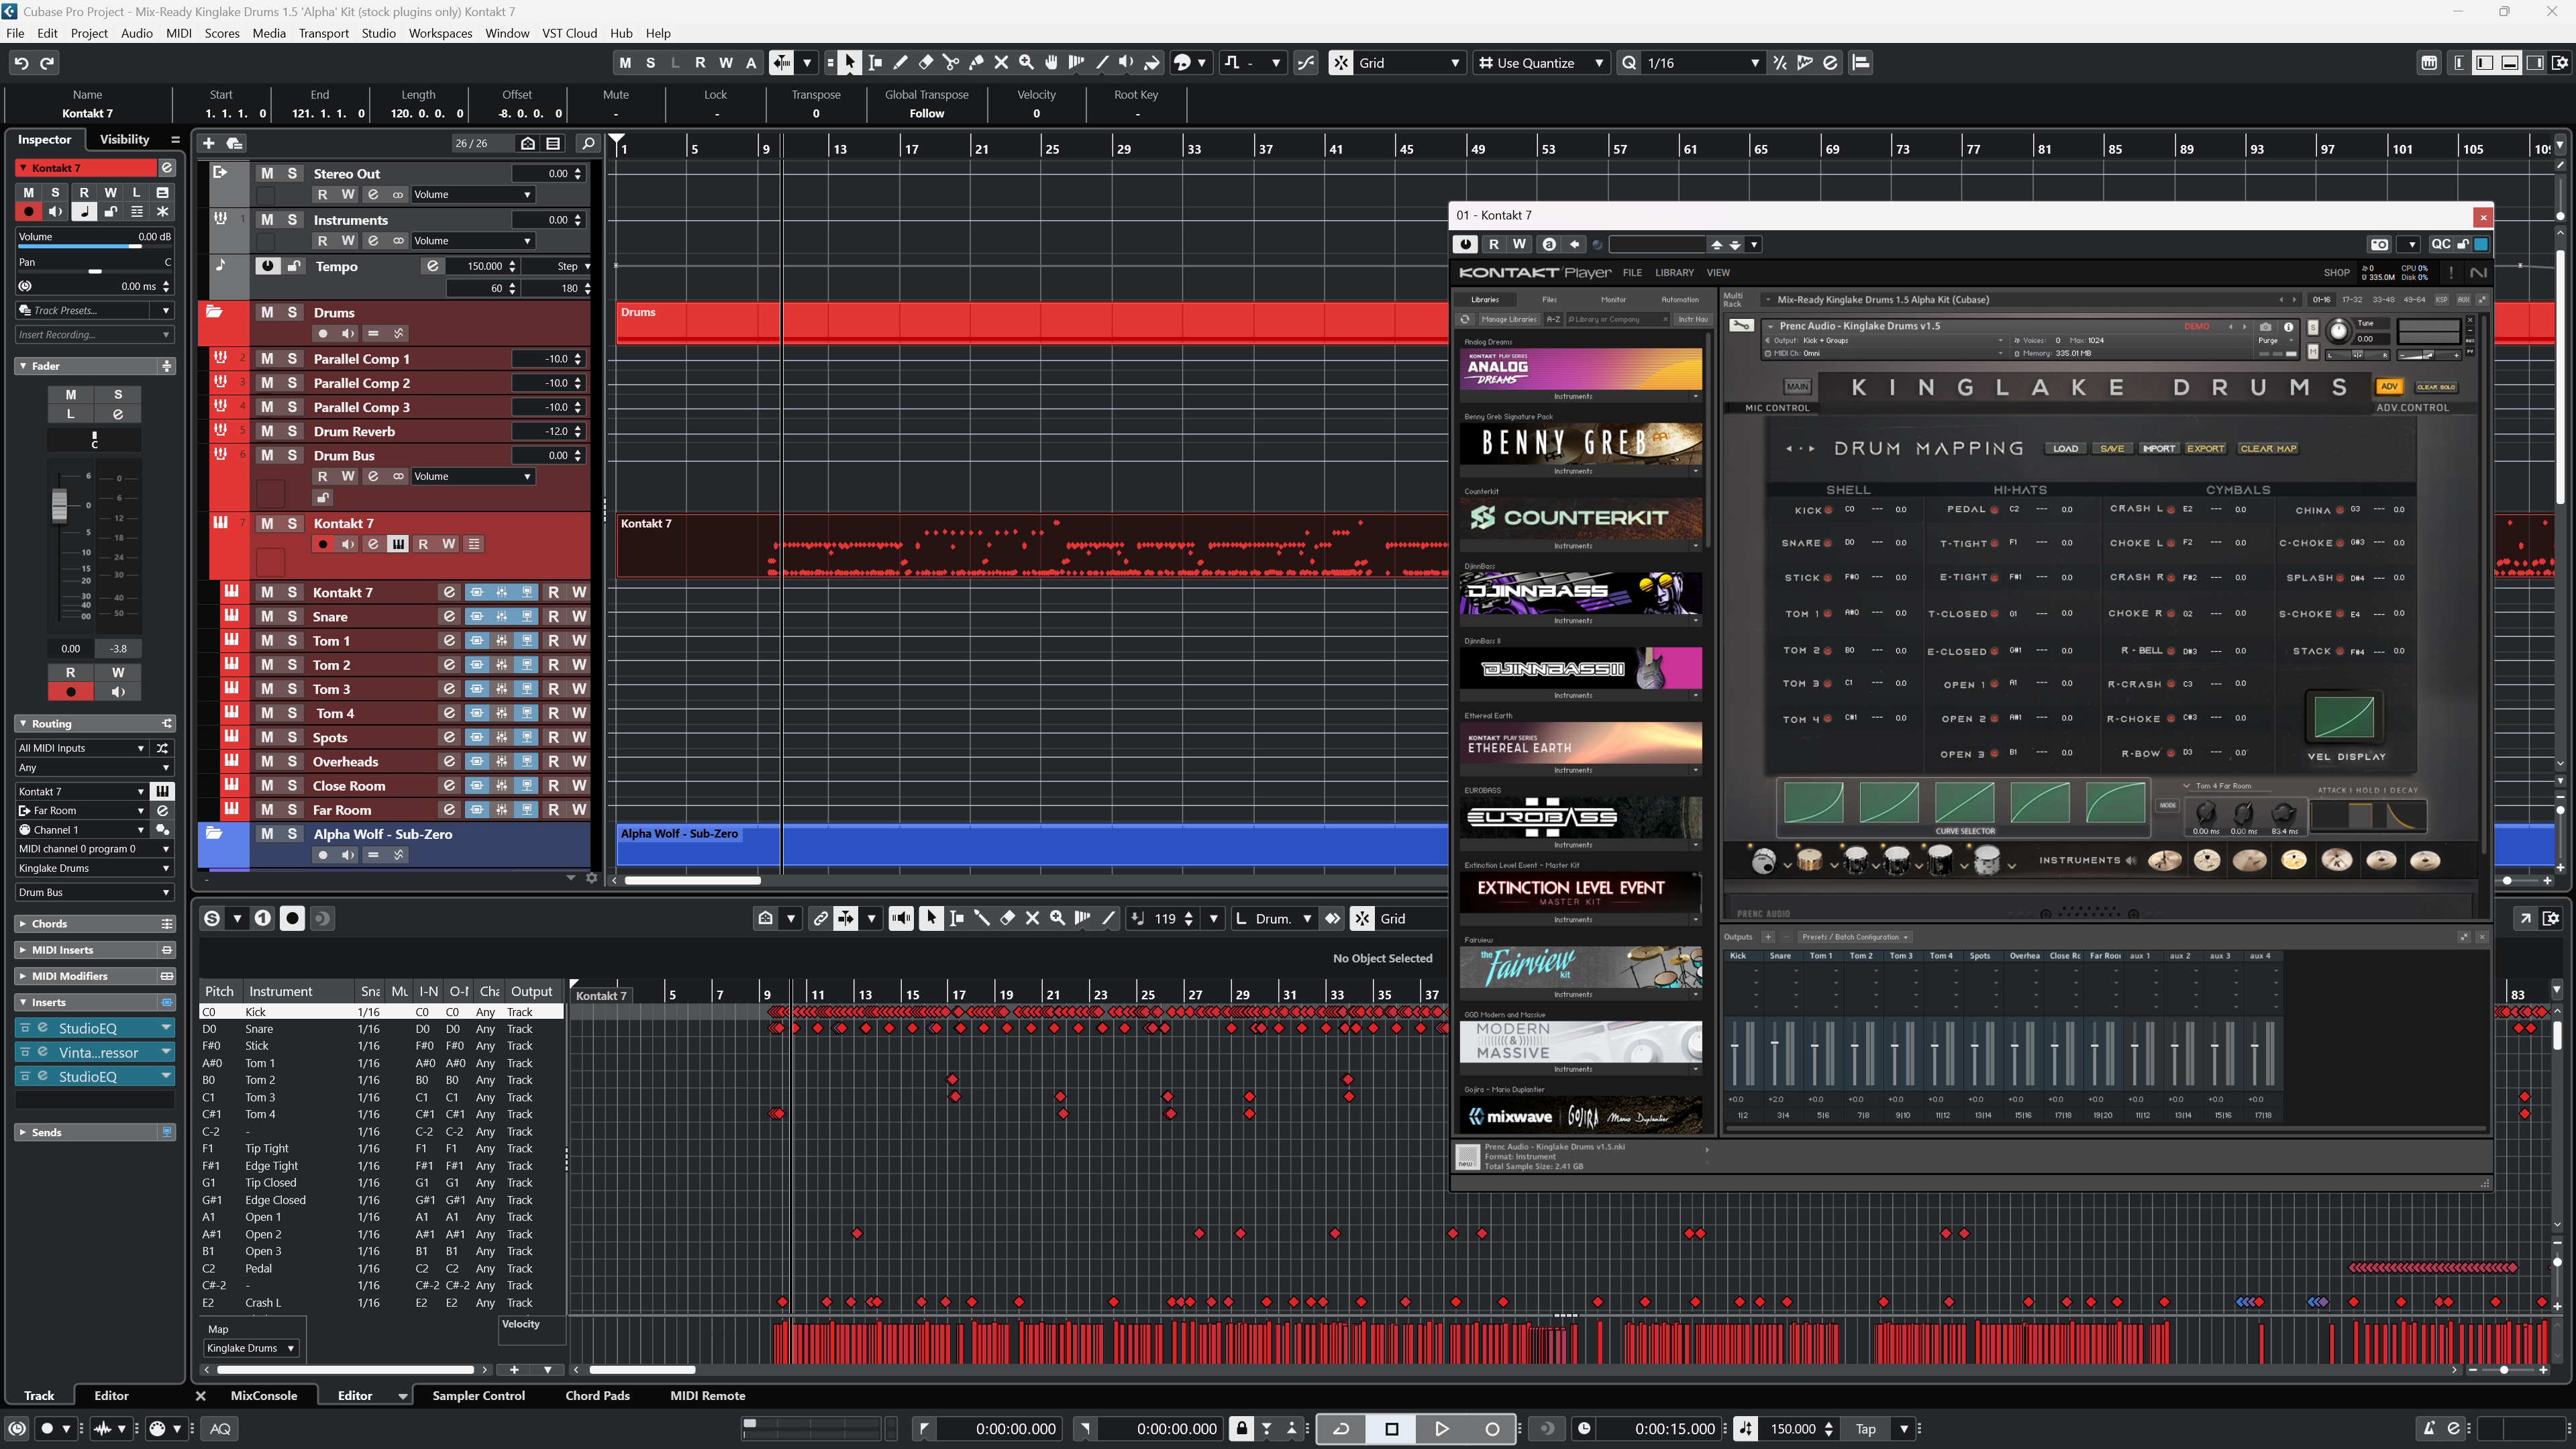The height and width of the screenshot is (1449, 2576).
Task: Click CLEAR MAP button
Action: 2268,449
